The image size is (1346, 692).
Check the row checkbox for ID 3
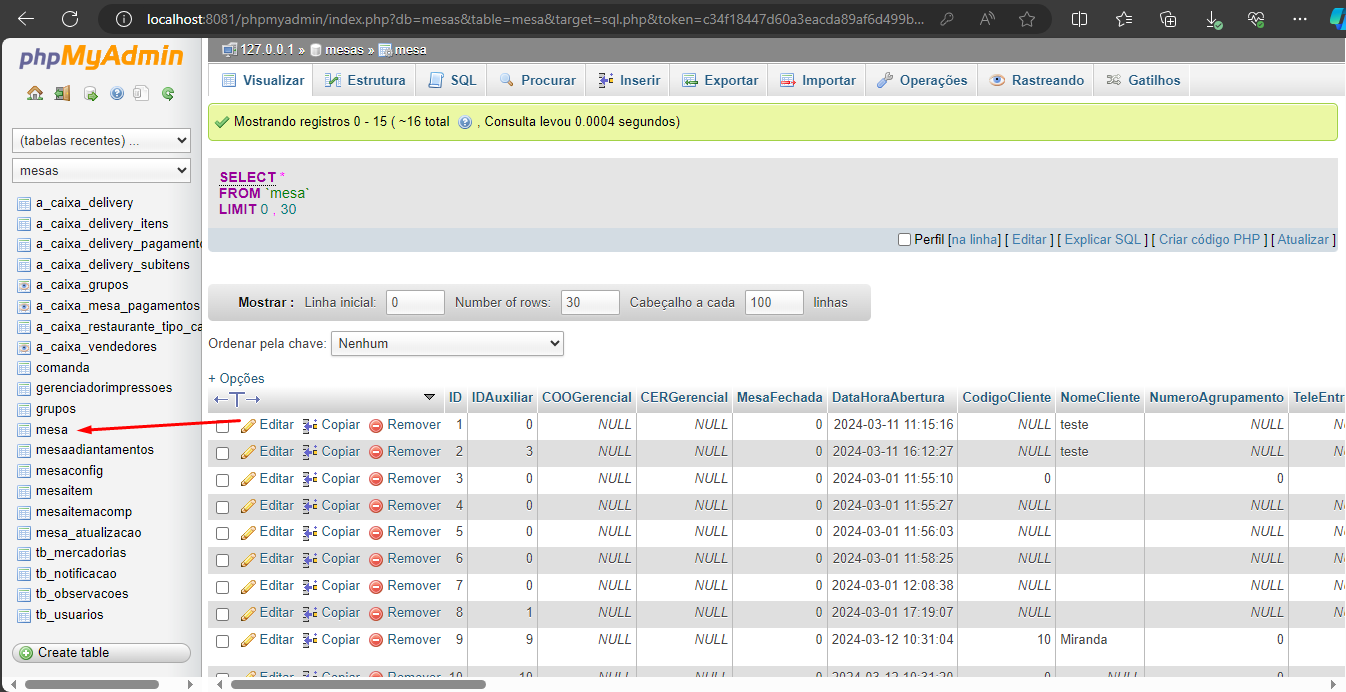coord(223,480)
